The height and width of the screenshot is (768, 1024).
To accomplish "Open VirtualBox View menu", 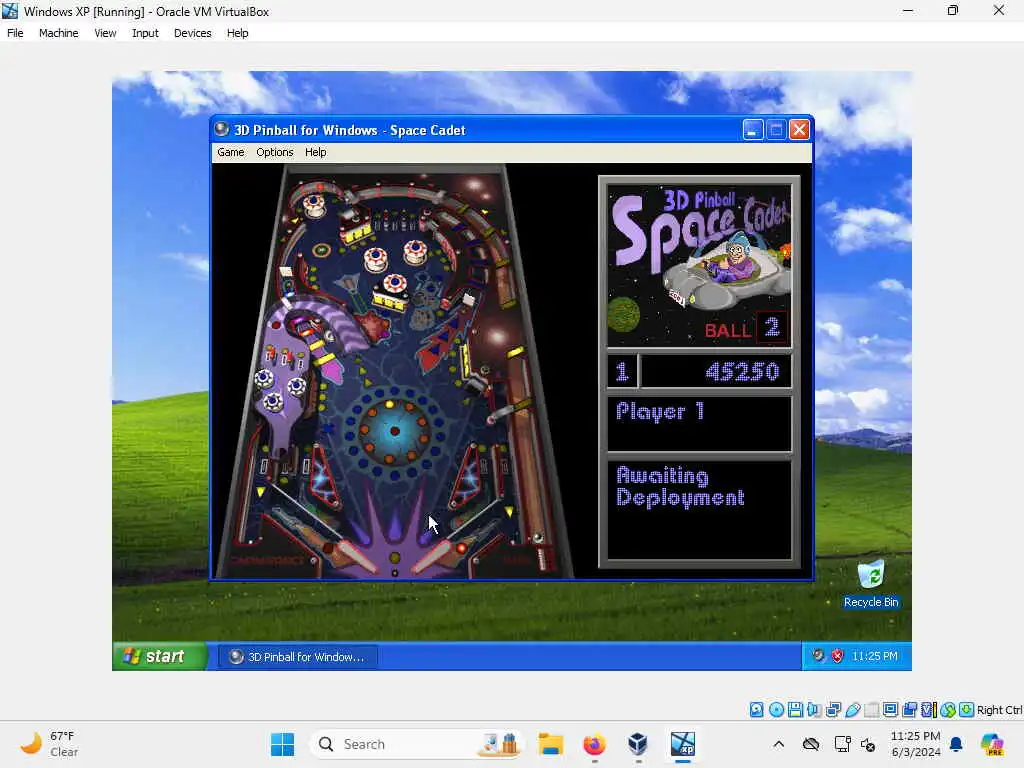I will [104, 33].
